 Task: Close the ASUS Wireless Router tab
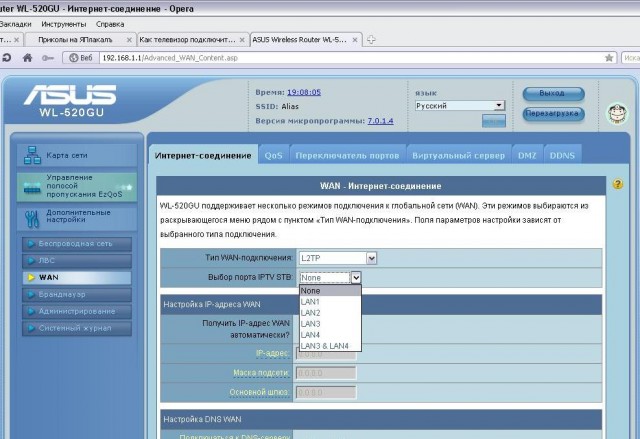355,40
